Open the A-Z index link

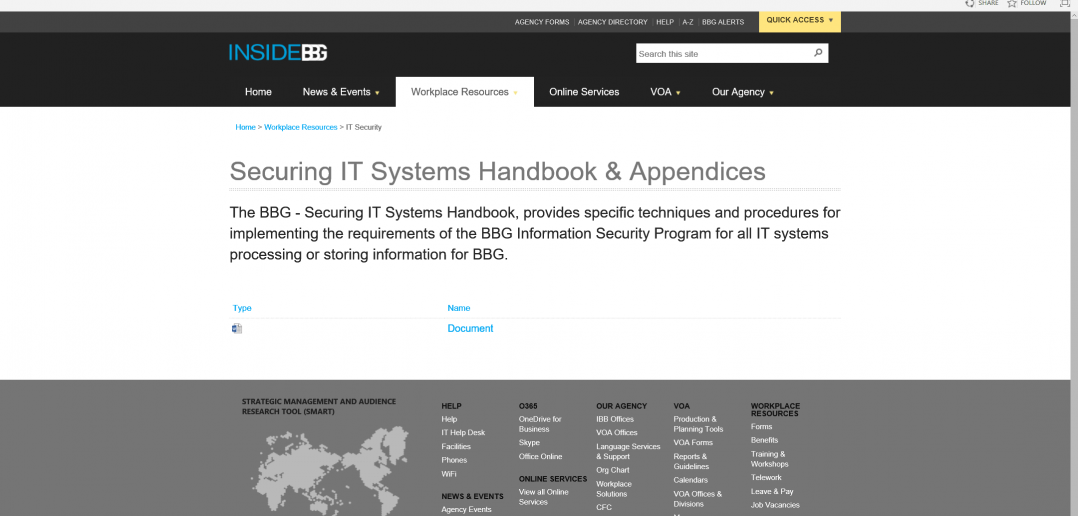688,22
